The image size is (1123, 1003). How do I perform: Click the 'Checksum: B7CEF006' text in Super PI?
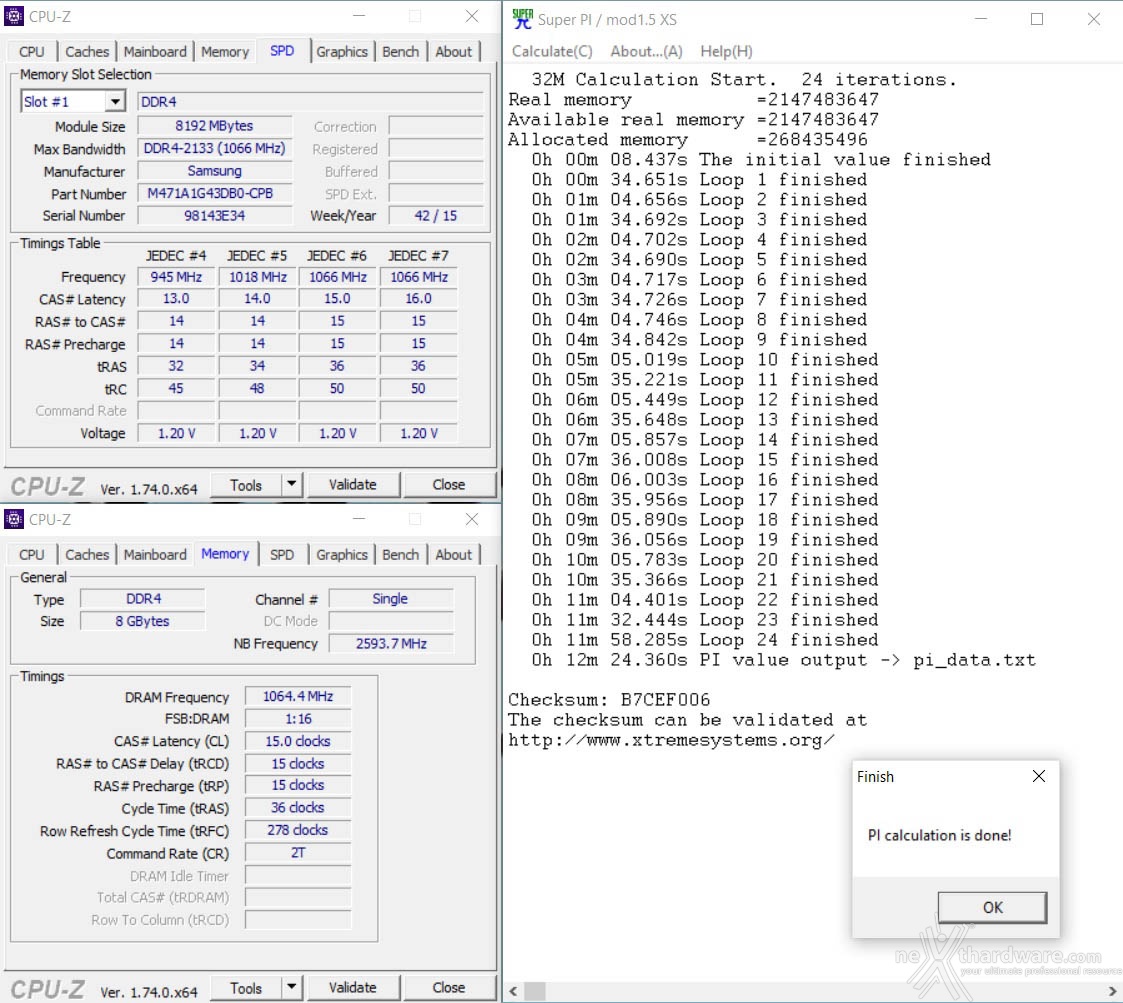point(609,700)
